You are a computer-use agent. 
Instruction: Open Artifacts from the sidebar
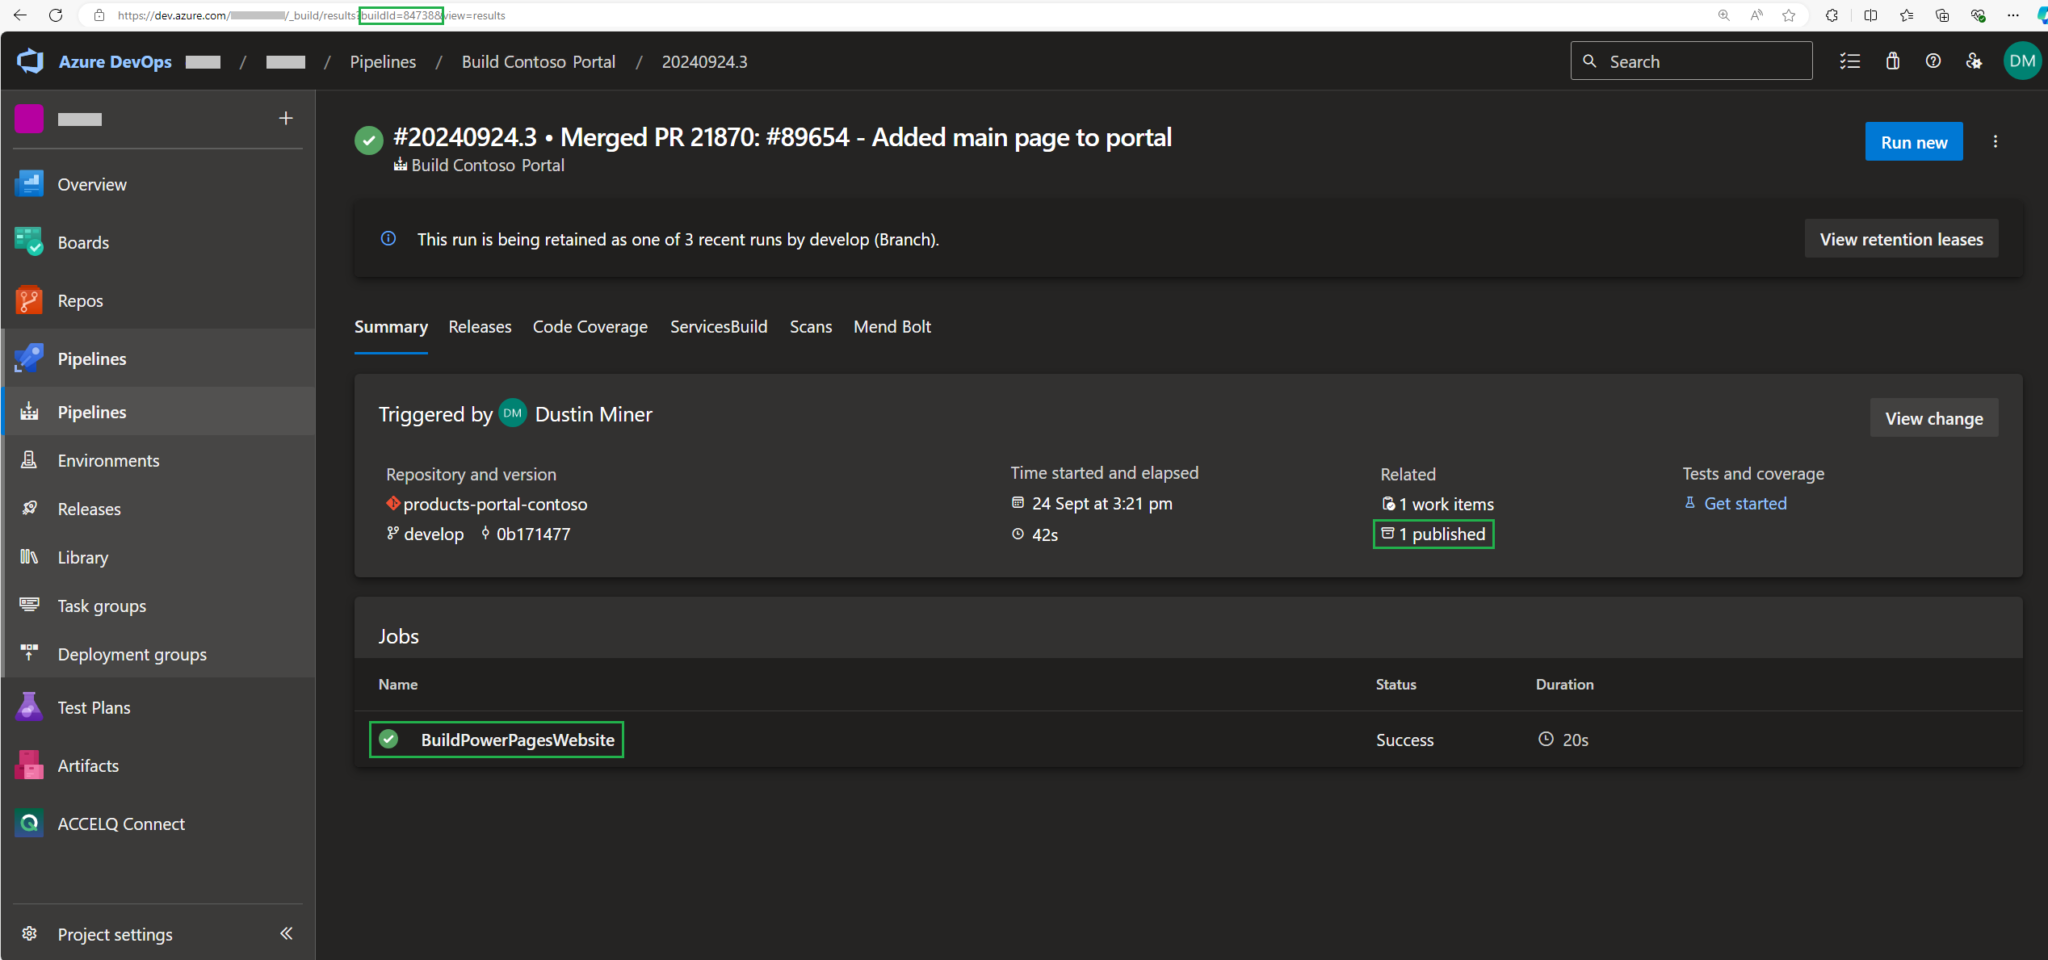pyautogui.click(x=89, y=765)
